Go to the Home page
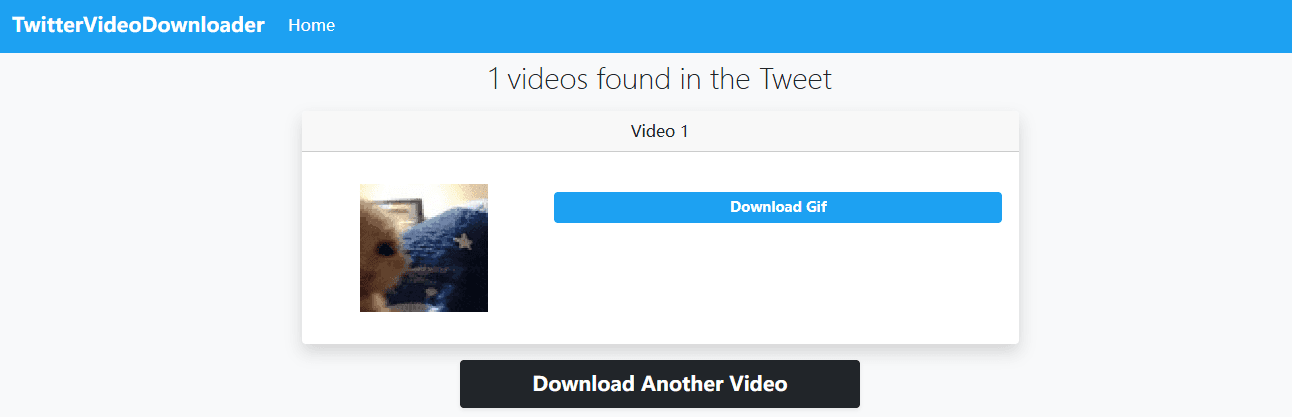This screenshot has height=417, width=1292. coord(311,25)
